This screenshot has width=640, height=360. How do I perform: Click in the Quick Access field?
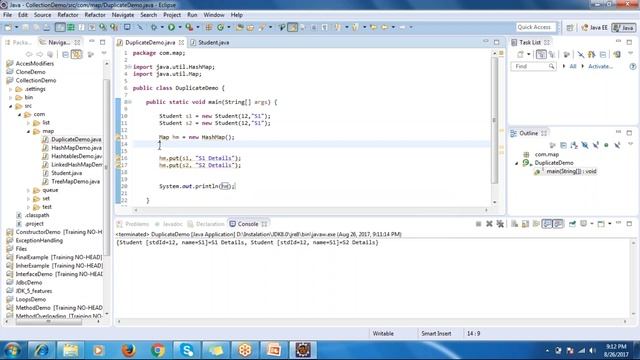point(536,27)
